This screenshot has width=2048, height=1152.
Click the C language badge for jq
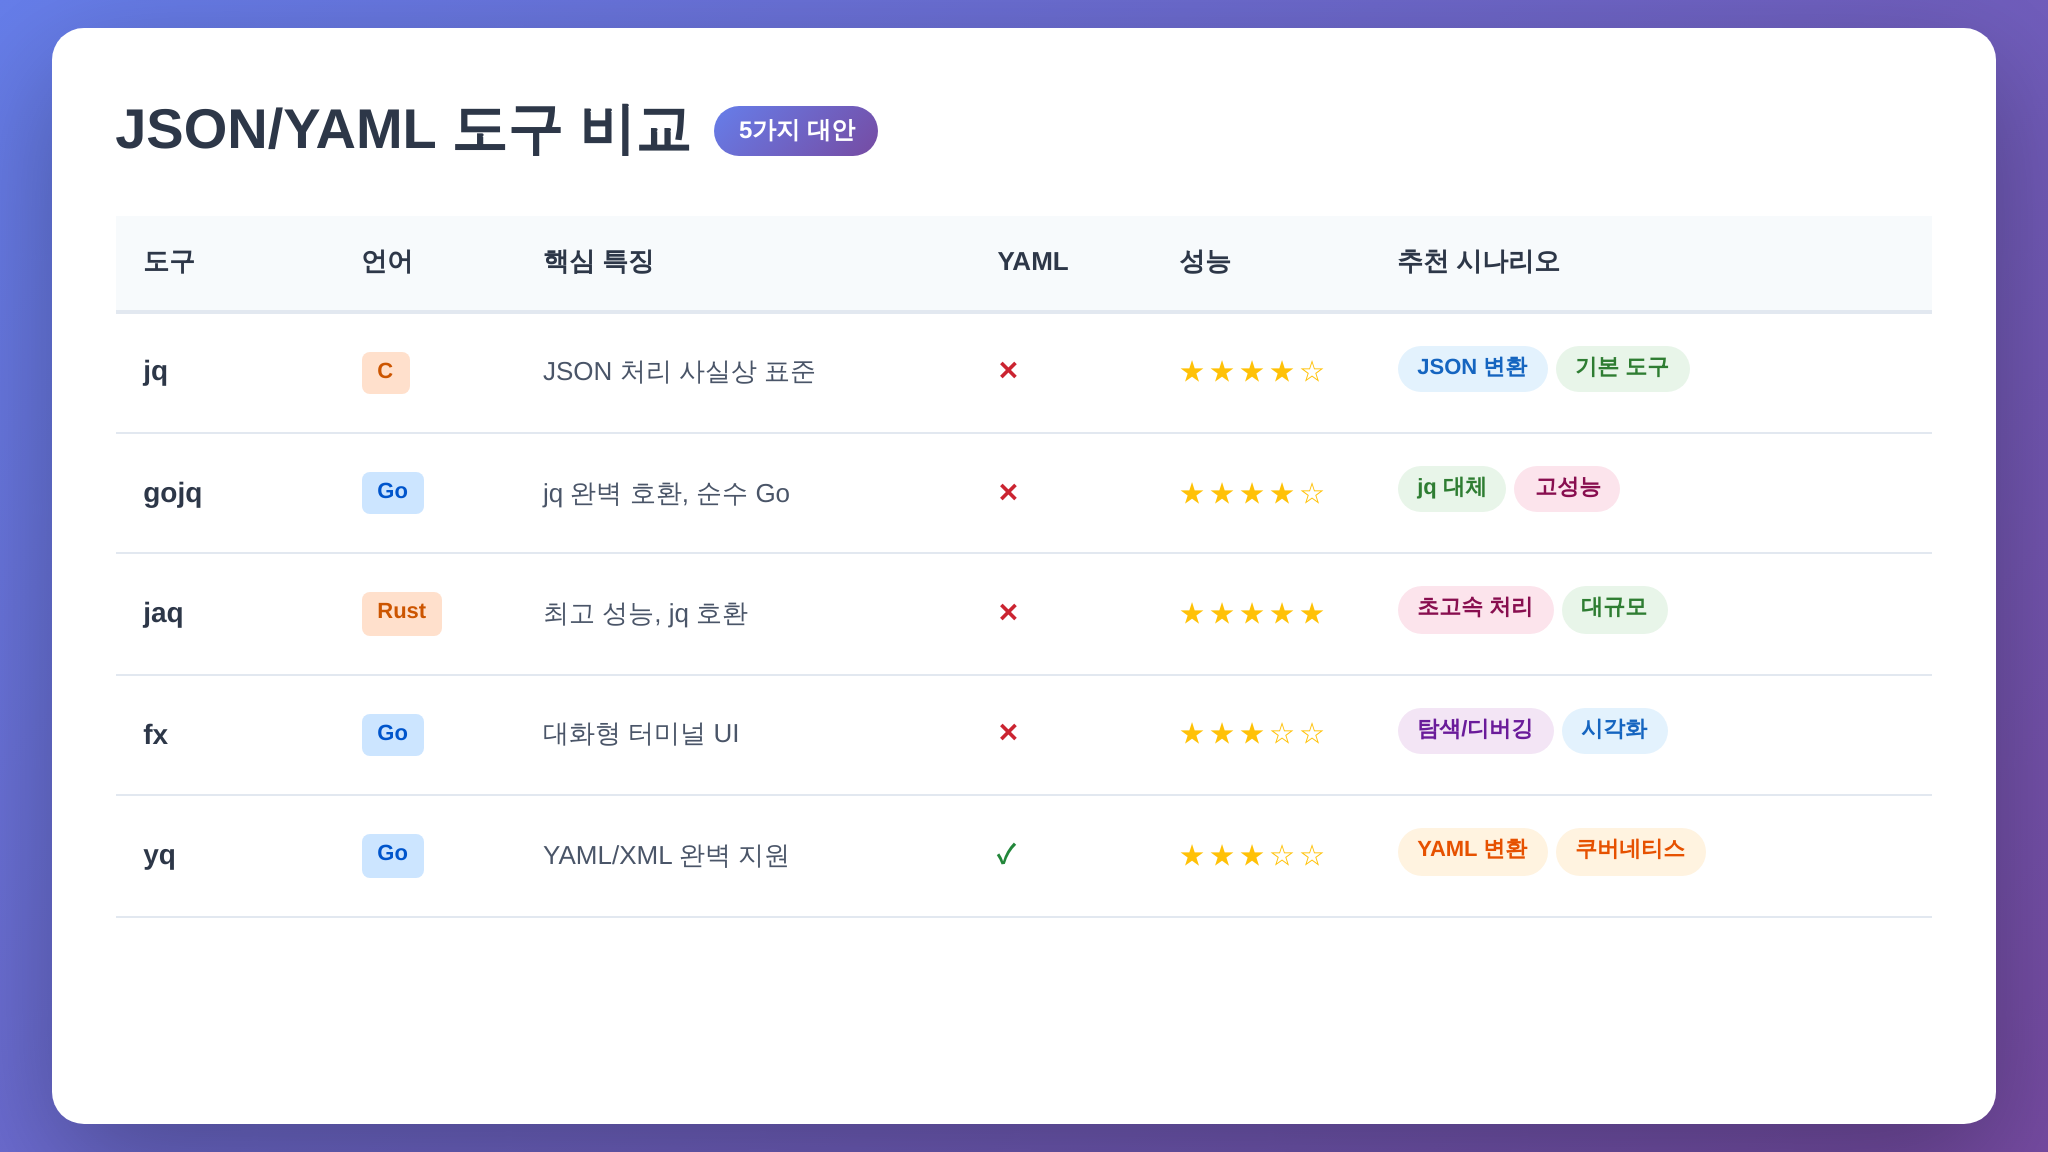pyautogui.click(x=385, y=372)
